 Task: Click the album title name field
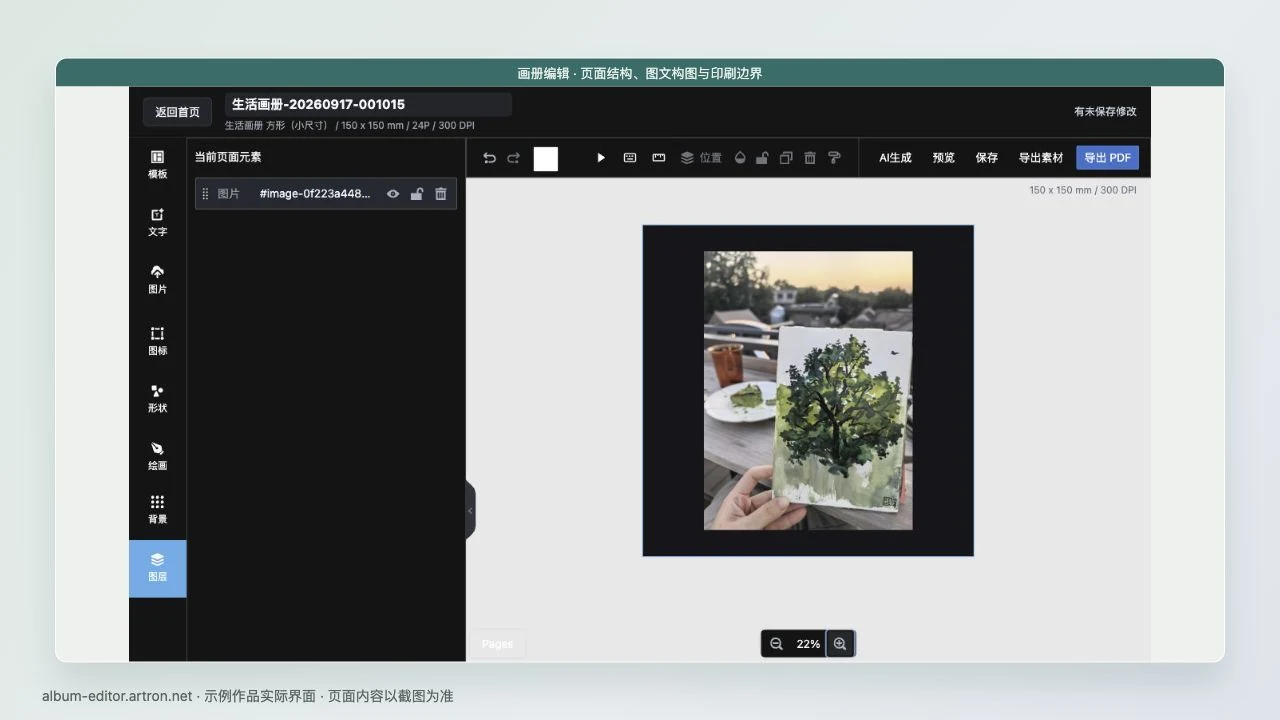(368, 104)
